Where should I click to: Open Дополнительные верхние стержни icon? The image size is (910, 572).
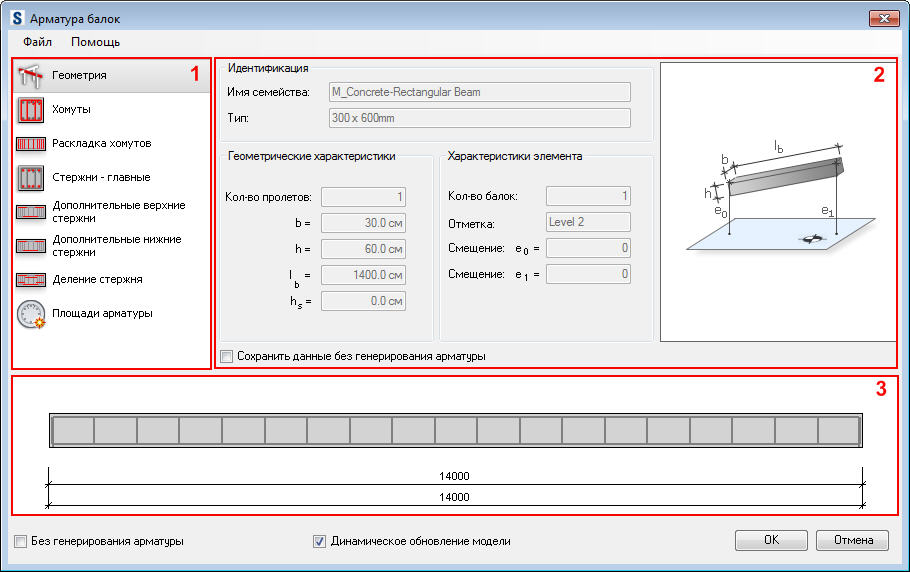tap(30, 212)
